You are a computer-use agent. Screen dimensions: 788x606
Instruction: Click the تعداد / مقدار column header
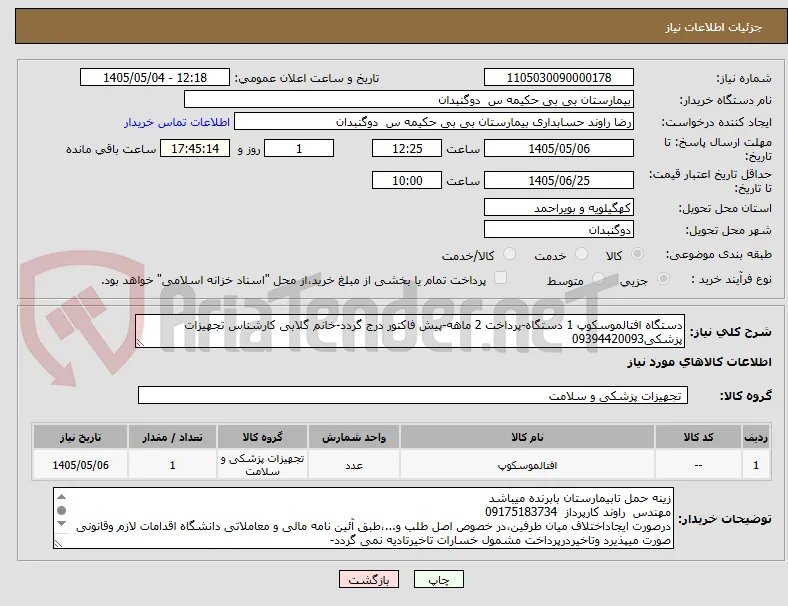click(172, 437)
